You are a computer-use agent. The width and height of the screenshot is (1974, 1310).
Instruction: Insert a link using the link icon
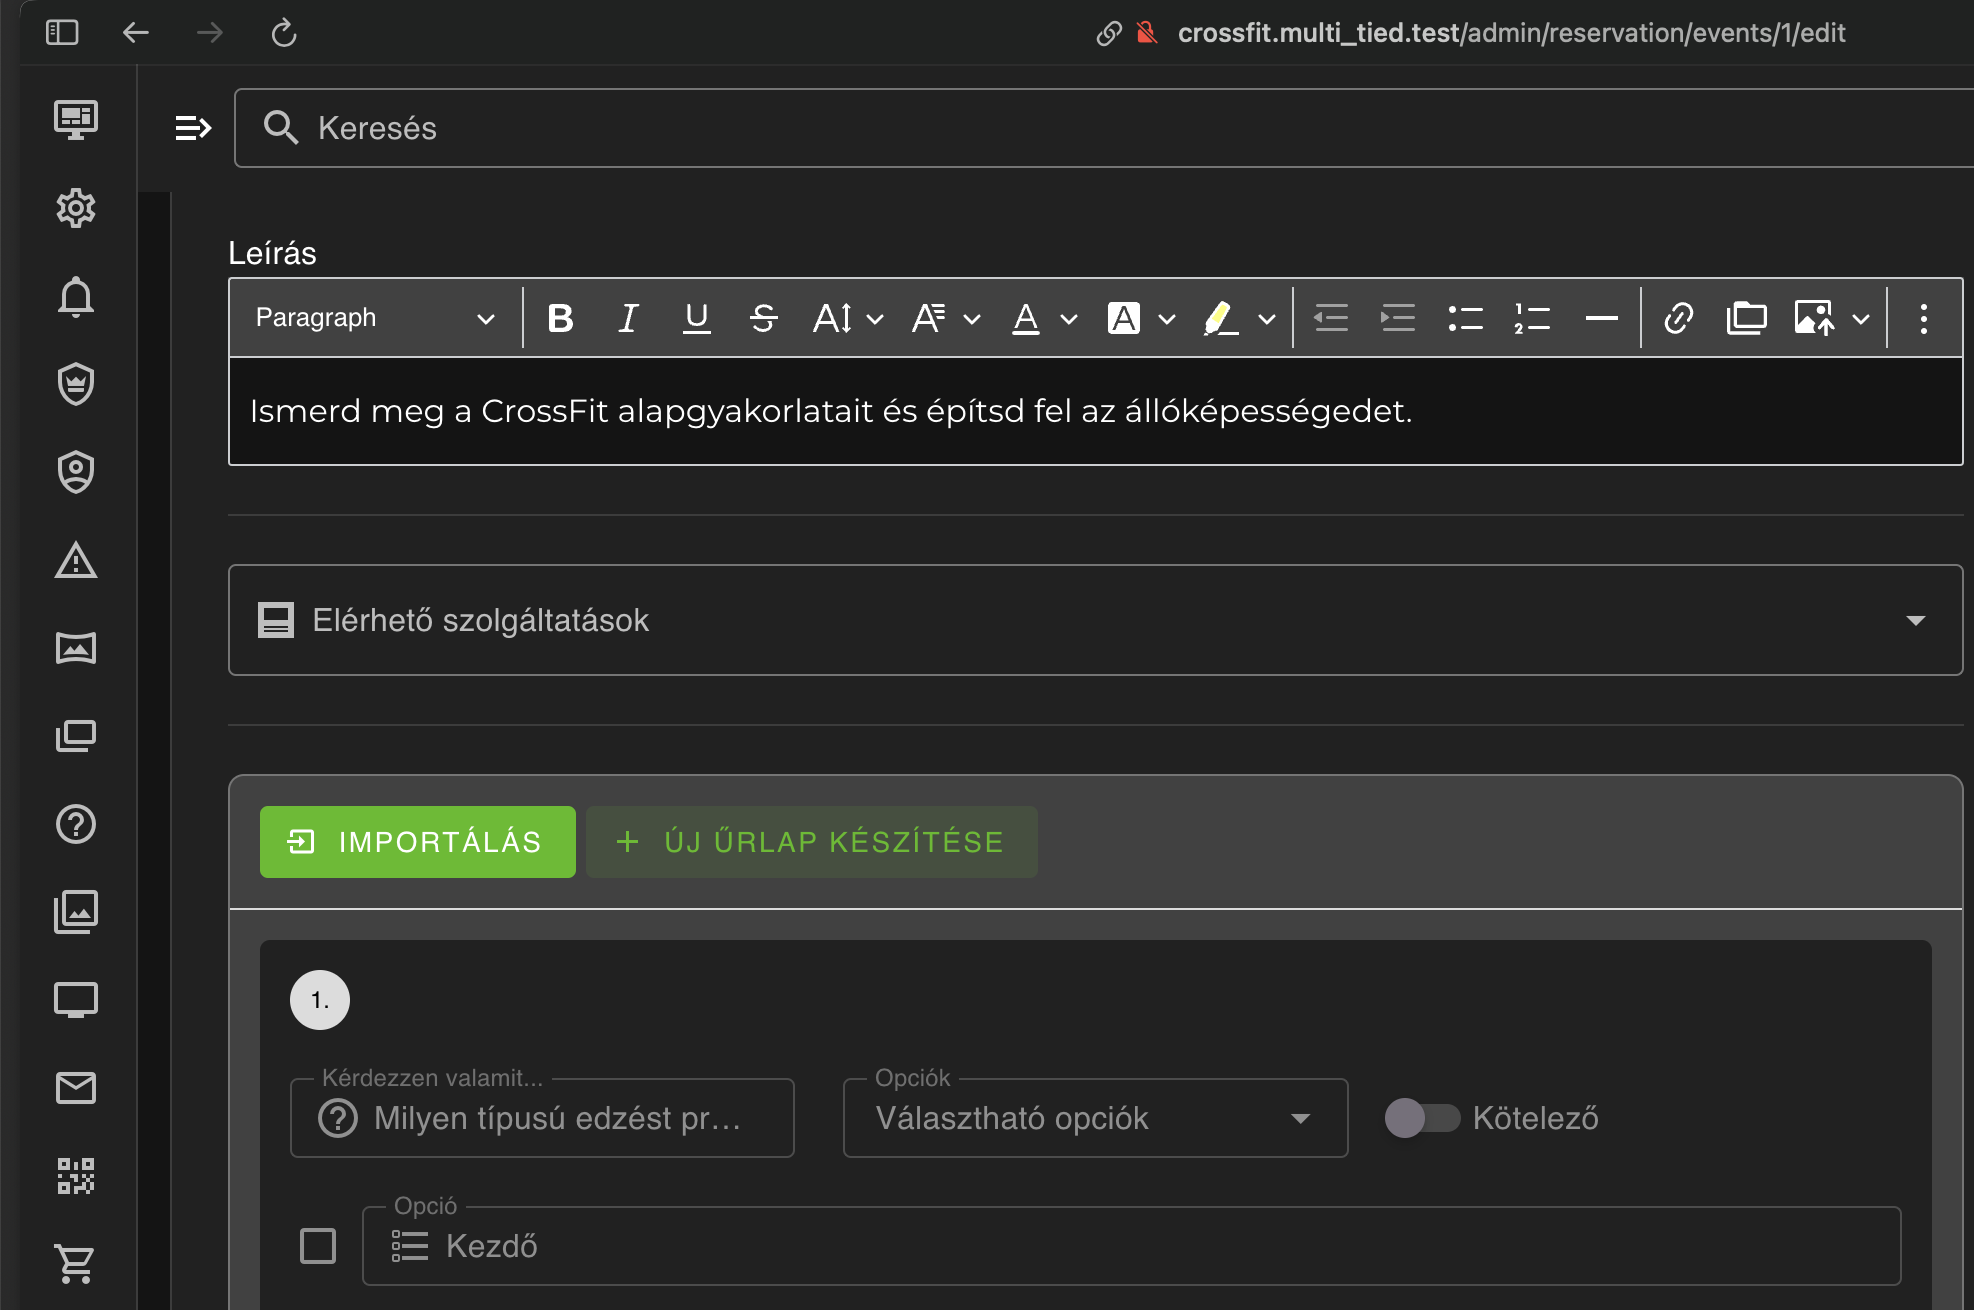pos(1678,318)
